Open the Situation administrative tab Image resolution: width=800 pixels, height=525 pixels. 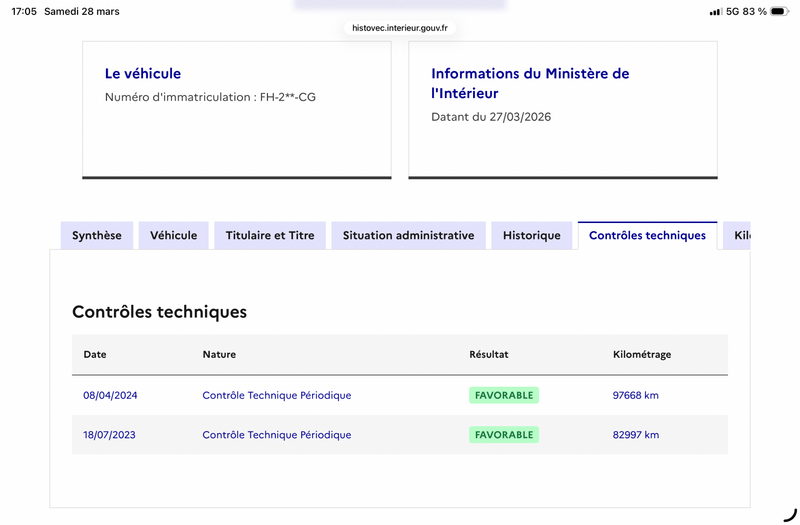pyautogui.click(x=408, y=236)
